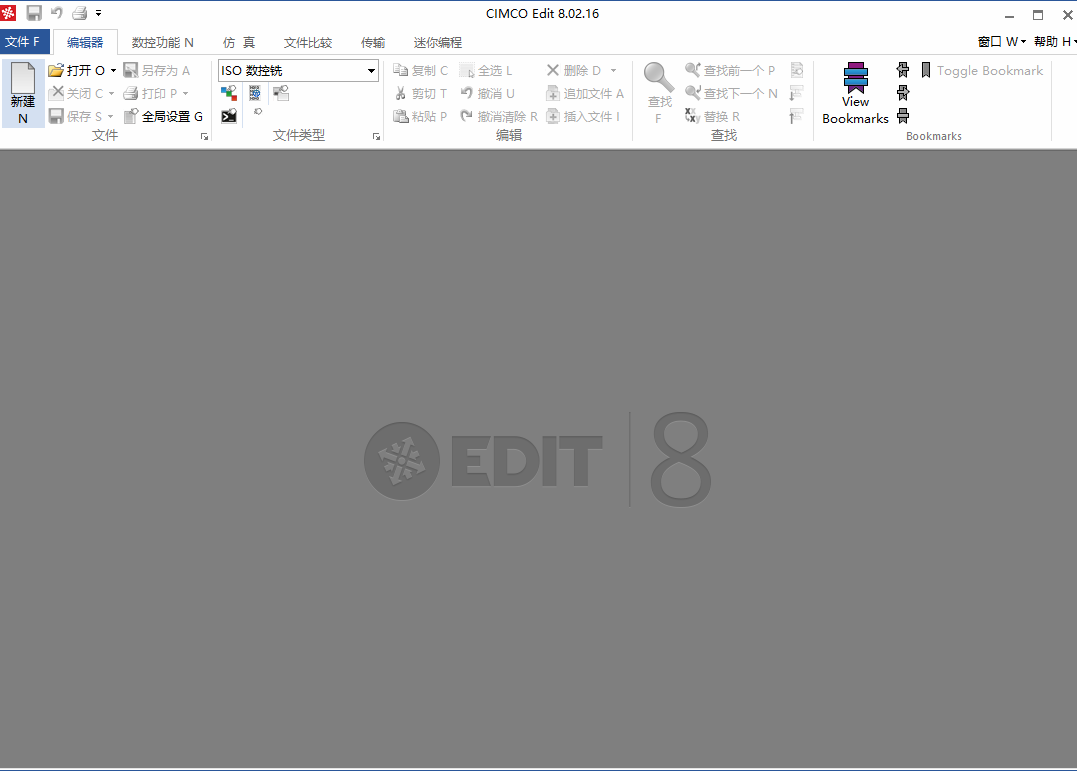The height and width of the screenshot is (771, 1077).
Task: Expand the 关闭 C dropdown arrow
Action: (x=111, y=93)
